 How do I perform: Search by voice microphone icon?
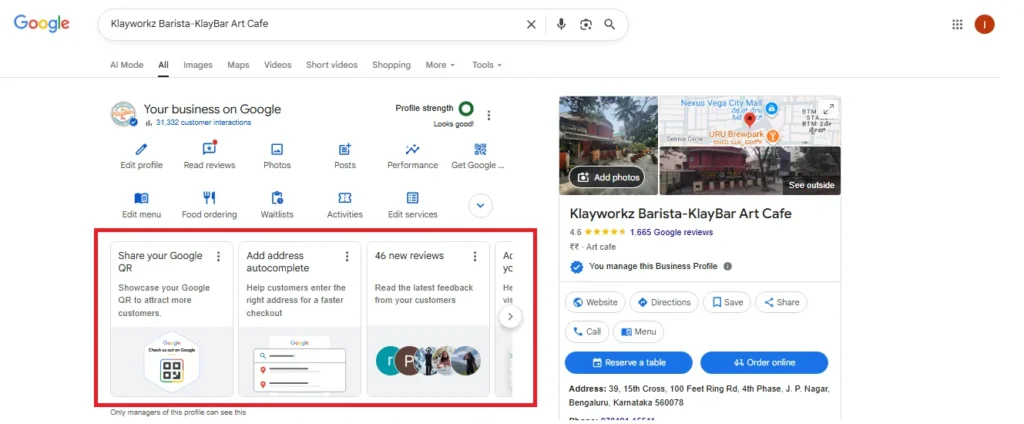561,24
